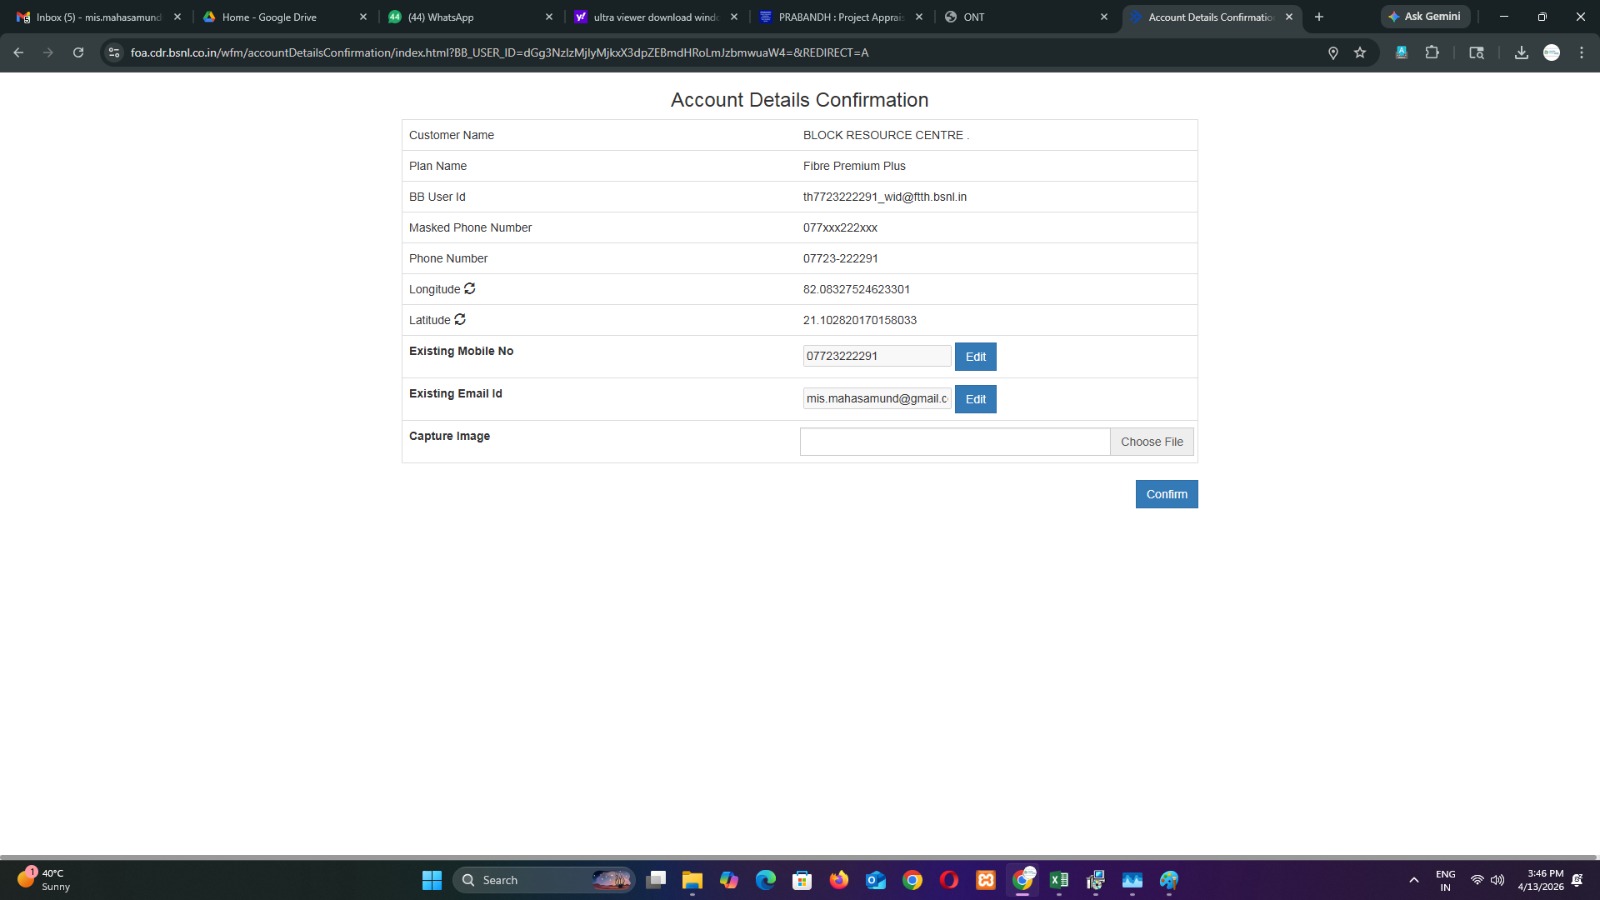1600x900 pixels.
Task: Open the browser extensions puzzle icon
Action: (1432, 53)
